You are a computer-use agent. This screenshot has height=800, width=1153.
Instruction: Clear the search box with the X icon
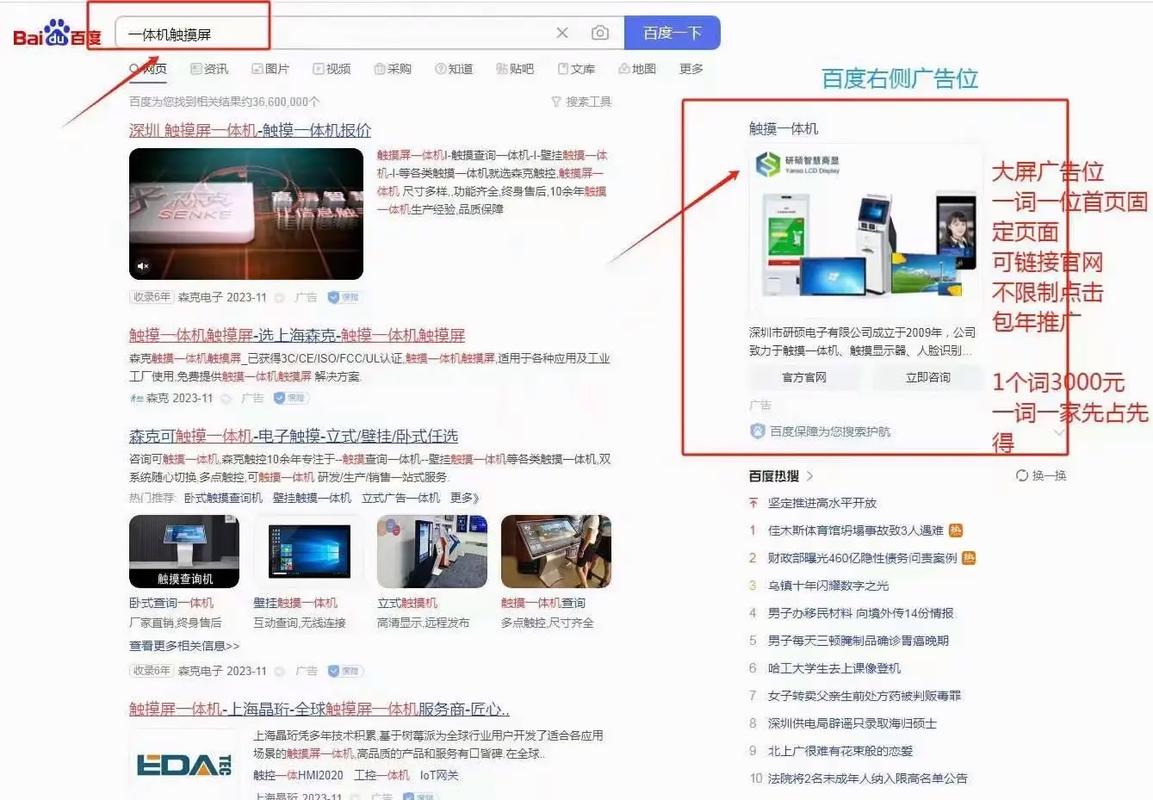pyautogui.click(x=563, y=33)
